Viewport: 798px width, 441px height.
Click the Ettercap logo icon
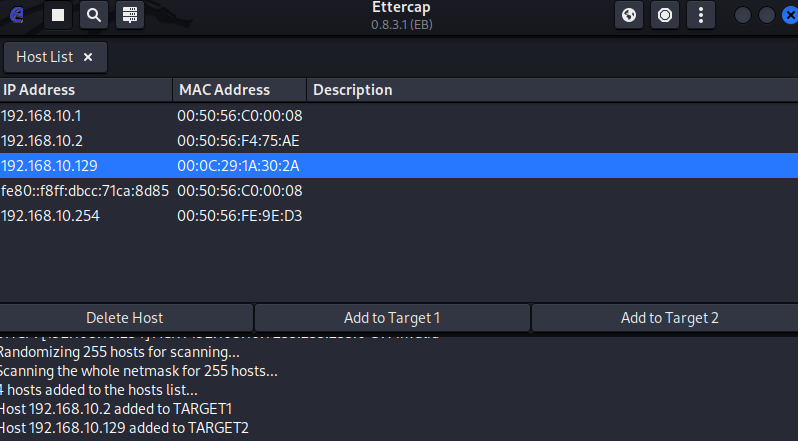17,15
